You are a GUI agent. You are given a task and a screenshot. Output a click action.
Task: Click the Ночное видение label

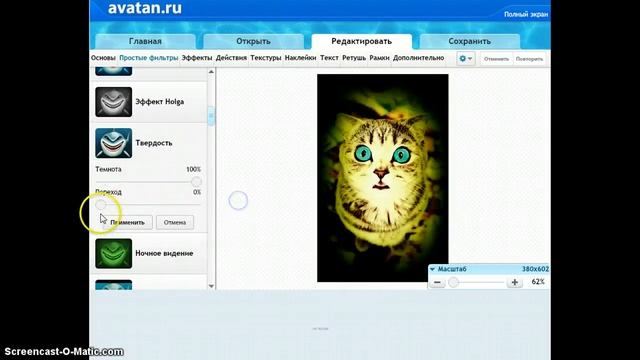coord(164,253)
